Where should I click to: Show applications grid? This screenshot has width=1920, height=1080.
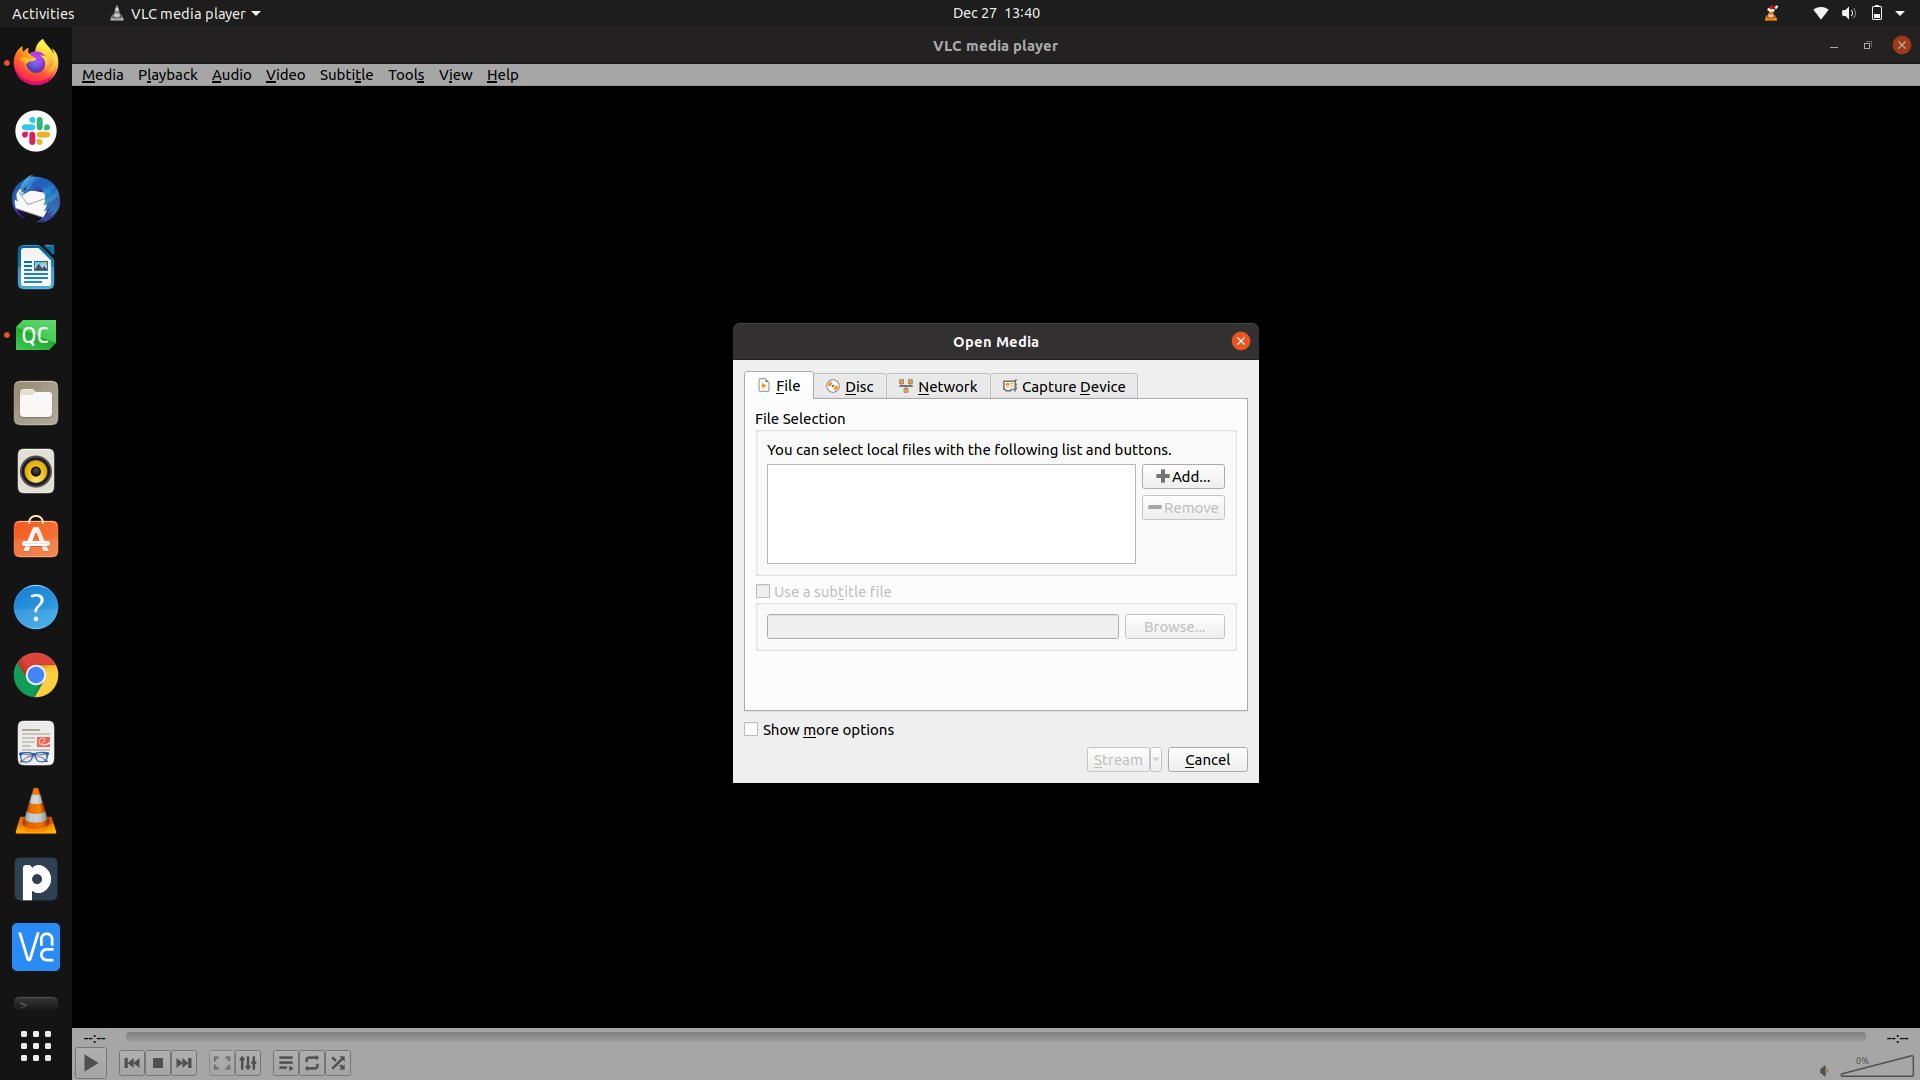36,1046
